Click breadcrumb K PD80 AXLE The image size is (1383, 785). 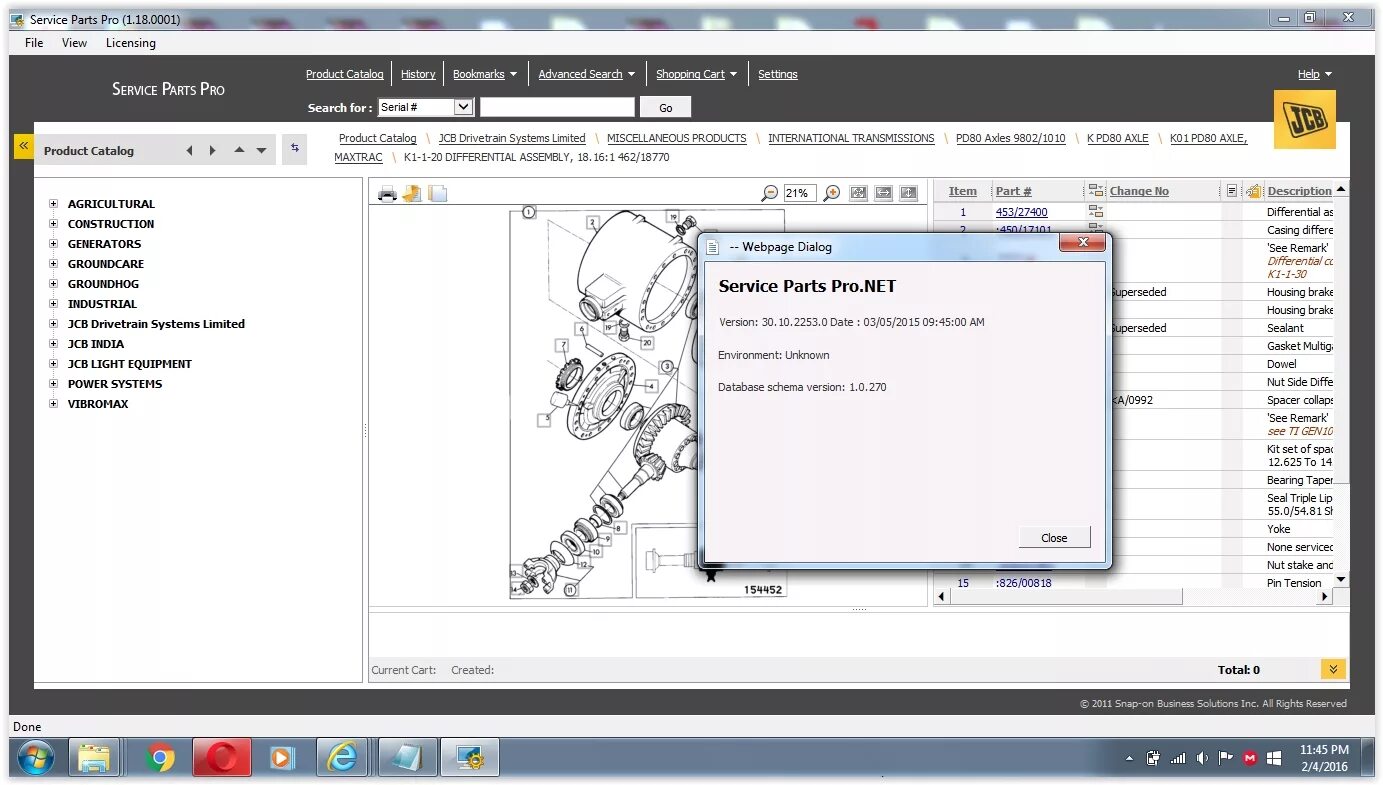1118,138
